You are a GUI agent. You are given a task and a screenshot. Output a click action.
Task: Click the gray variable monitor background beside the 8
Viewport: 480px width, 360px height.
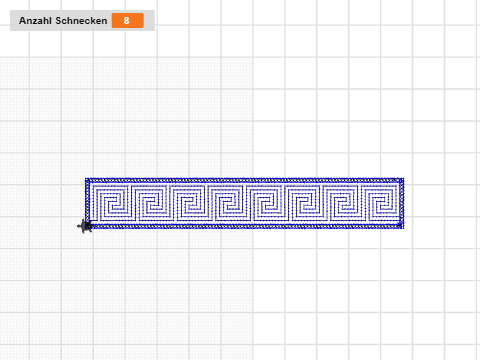click(x=149, y=21)
